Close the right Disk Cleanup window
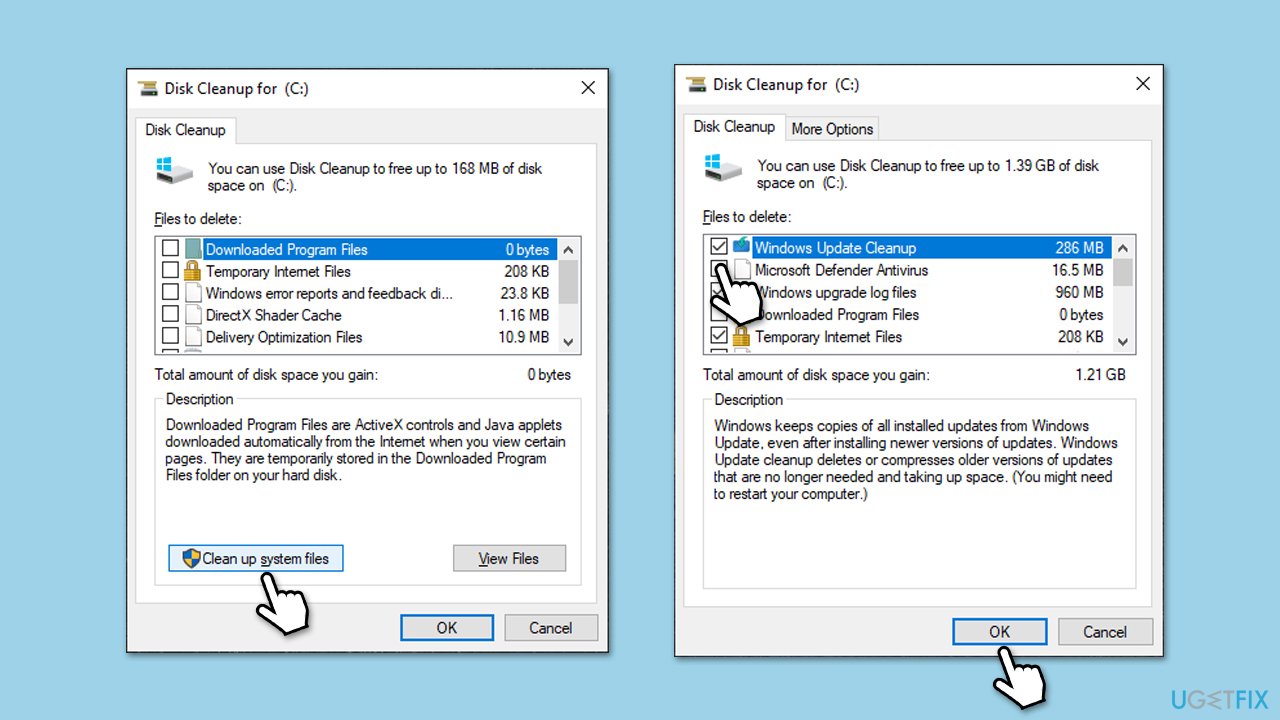 [x=1143, y=85]
